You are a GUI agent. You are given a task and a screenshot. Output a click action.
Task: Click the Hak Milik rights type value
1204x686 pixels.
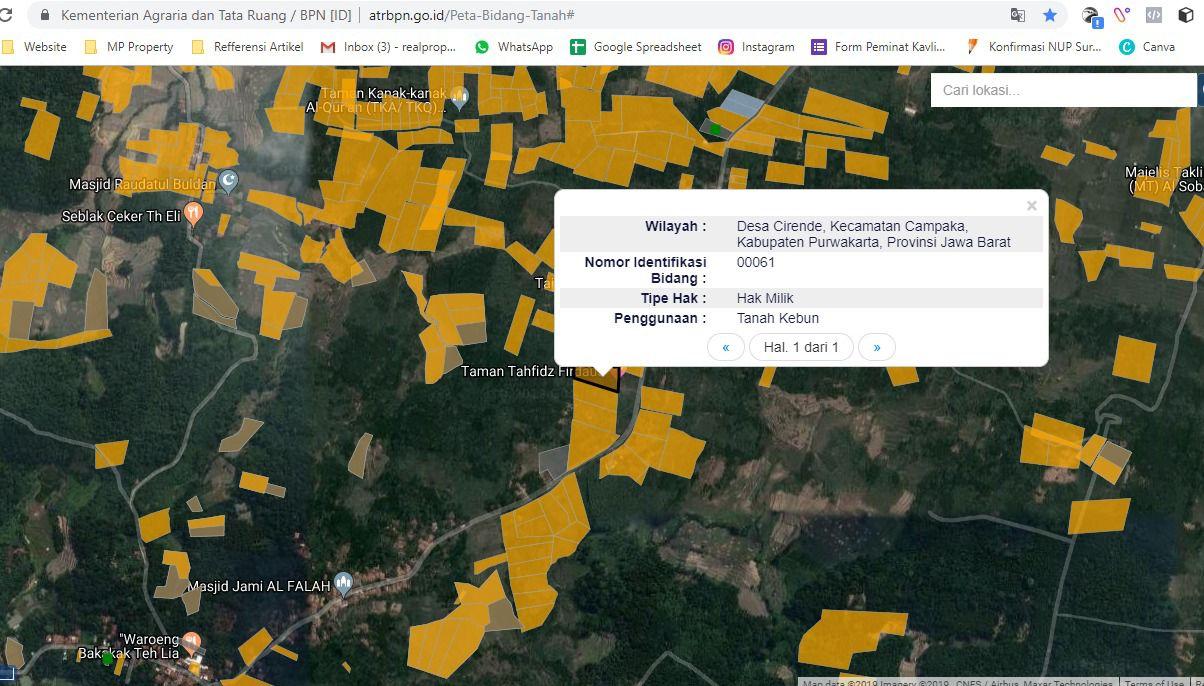tap(765, 298)
